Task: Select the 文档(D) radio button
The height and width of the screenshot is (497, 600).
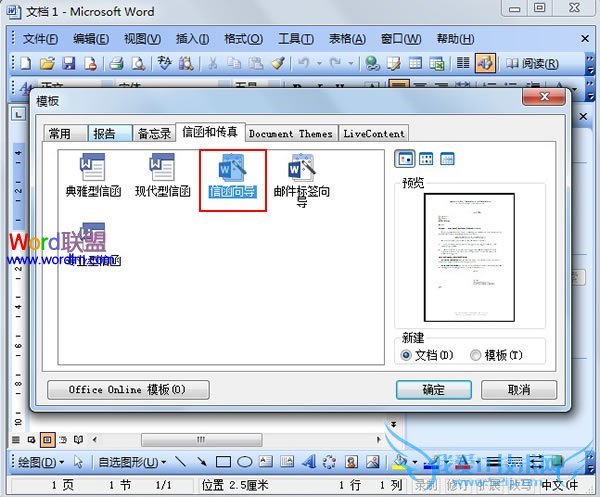Action: pyautogui.click(x=406, y=355)
